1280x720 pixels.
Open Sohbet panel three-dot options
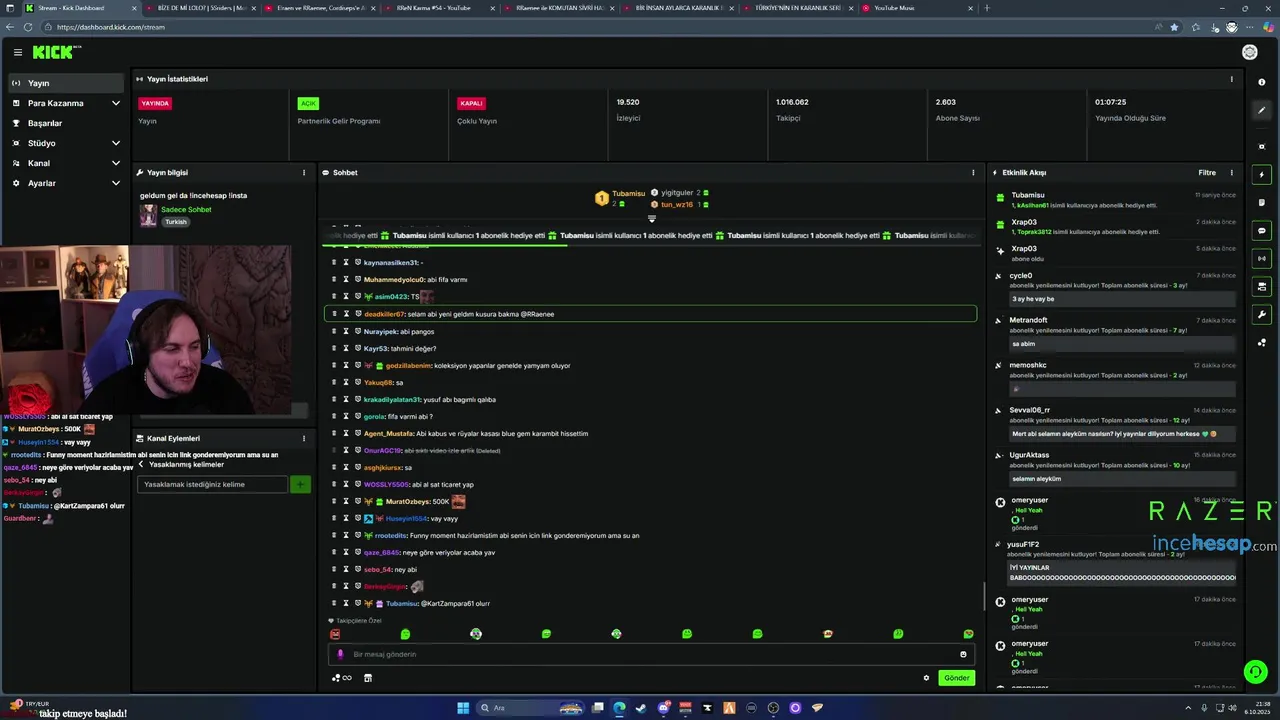pyautogui.click(x=973, y=173)
